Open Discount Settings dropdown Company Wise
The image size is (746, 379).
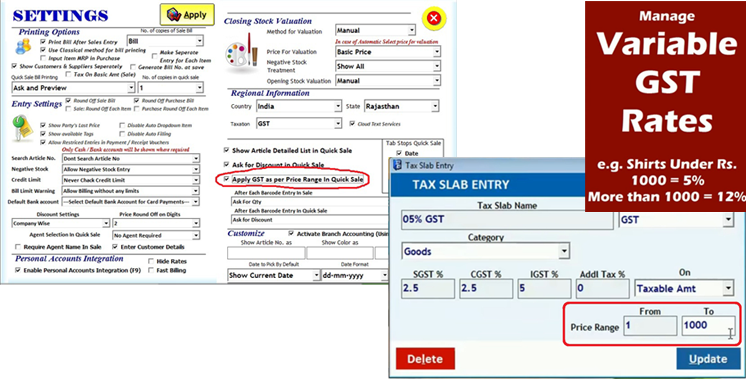pyautogui.click(x=60, y=223)
